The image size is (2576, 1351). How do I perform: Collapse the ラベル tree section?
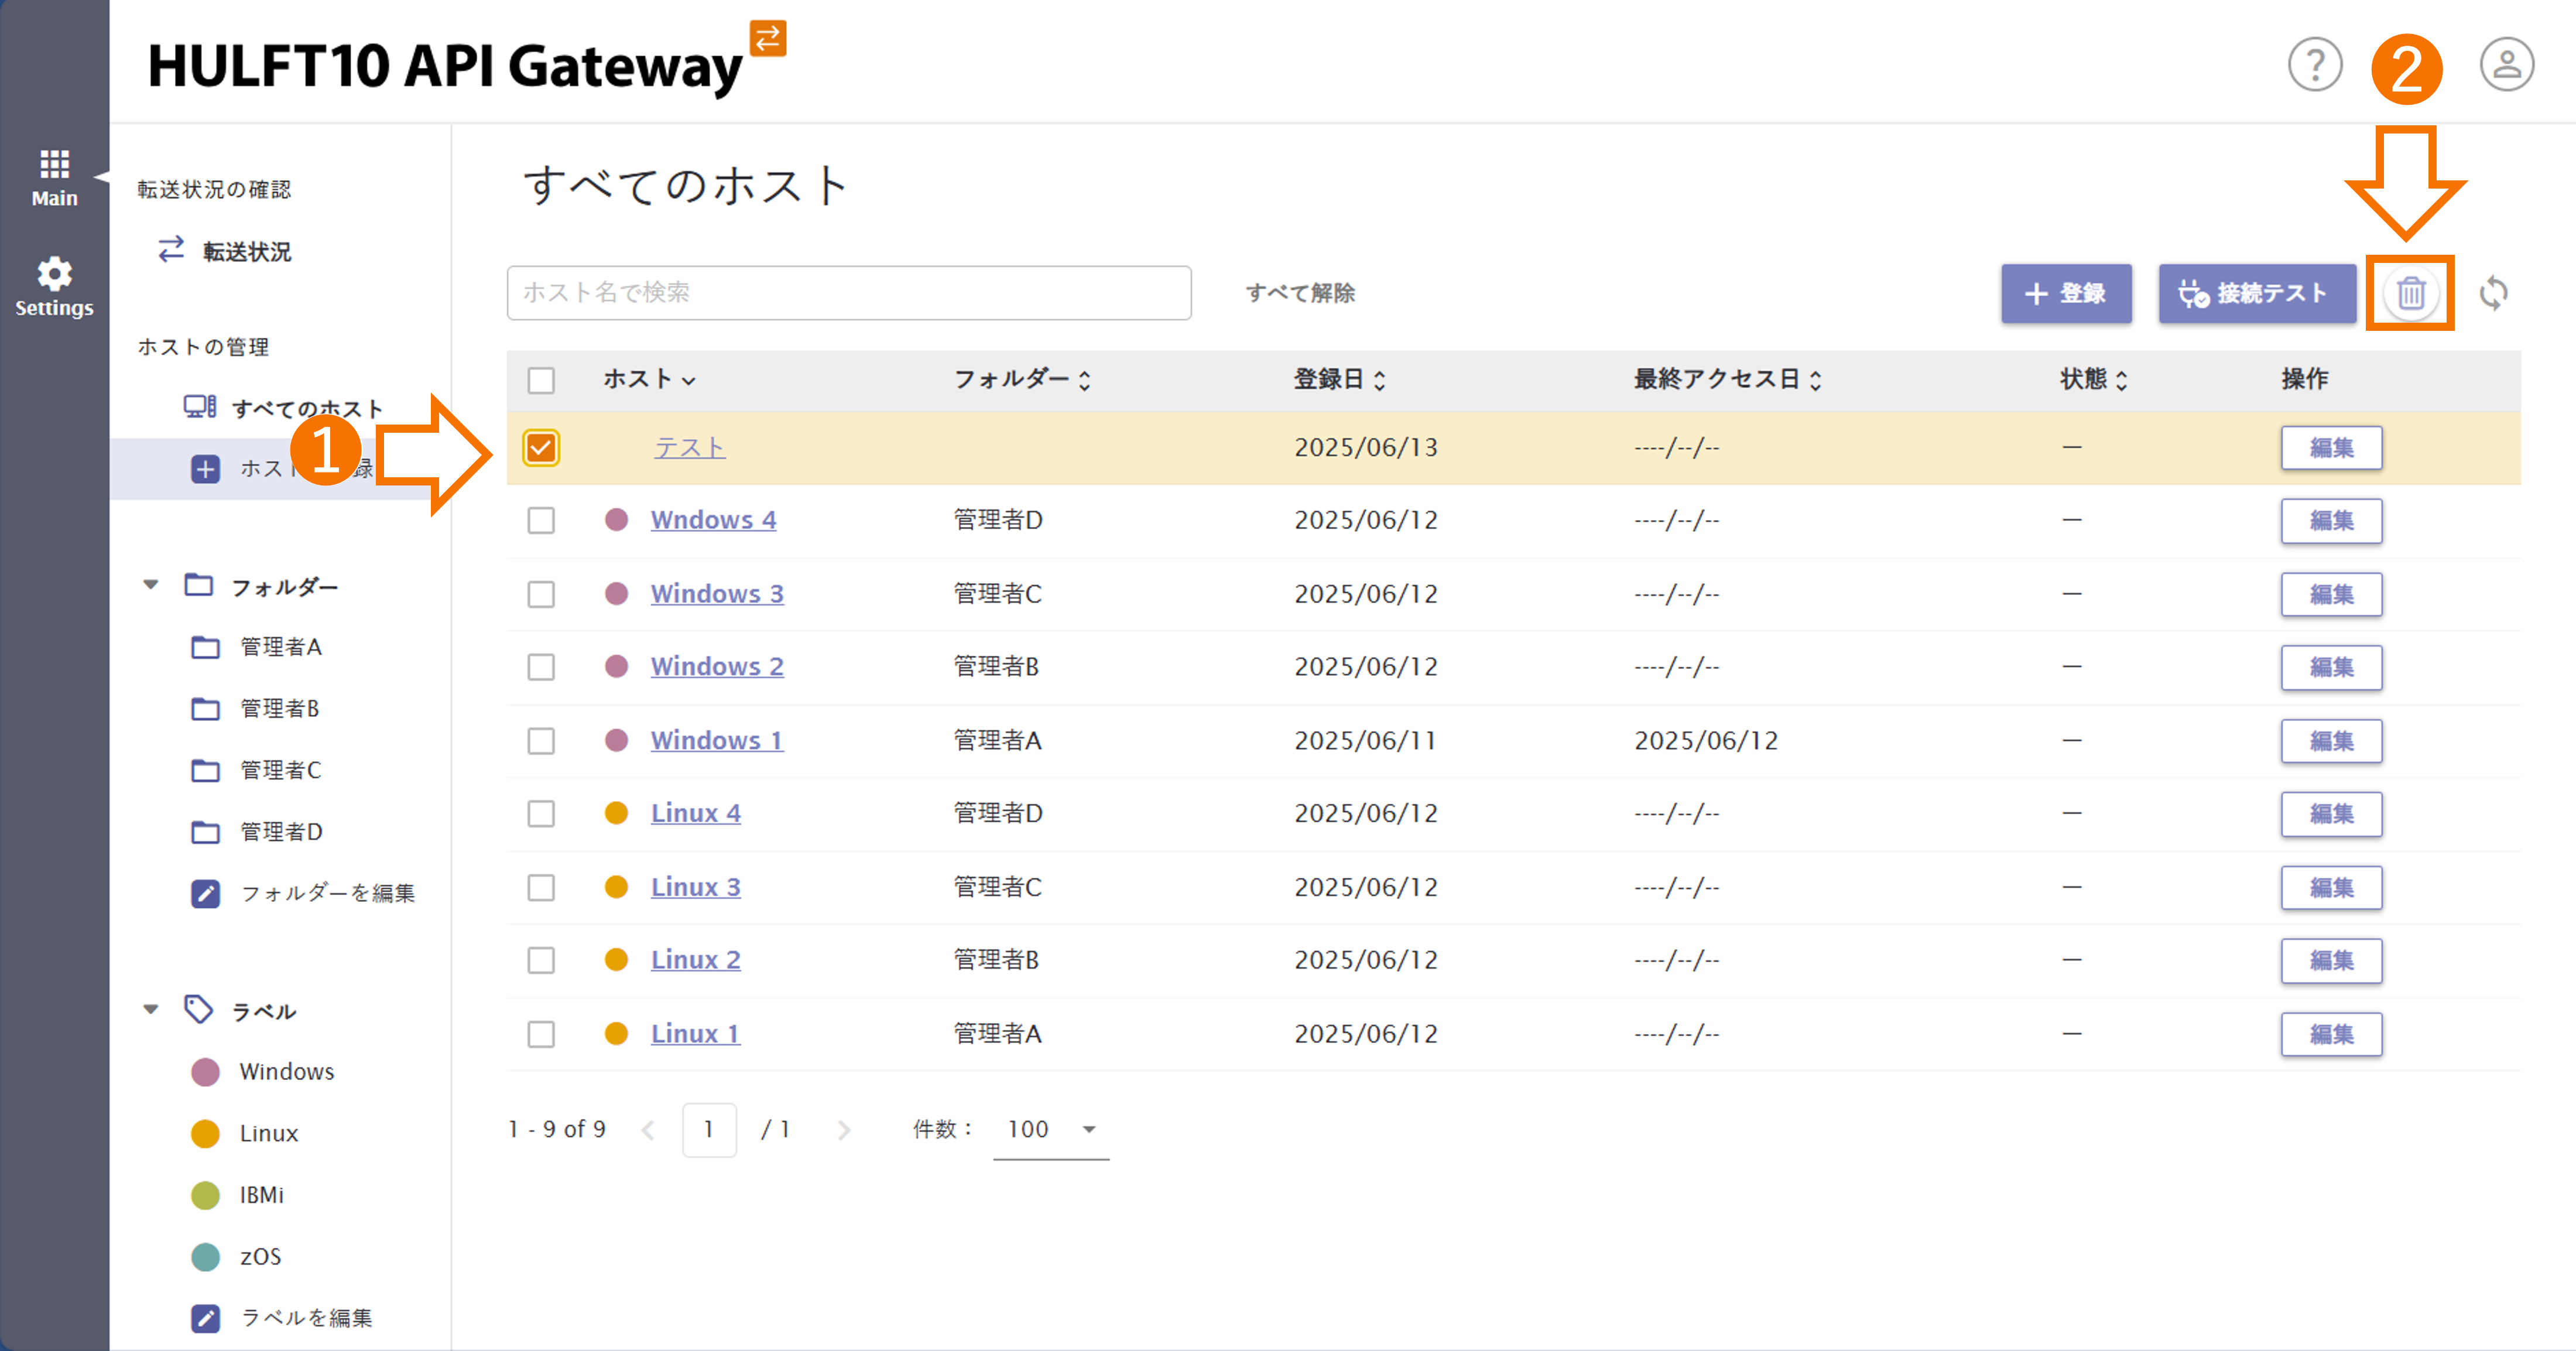pos(151,1010)
